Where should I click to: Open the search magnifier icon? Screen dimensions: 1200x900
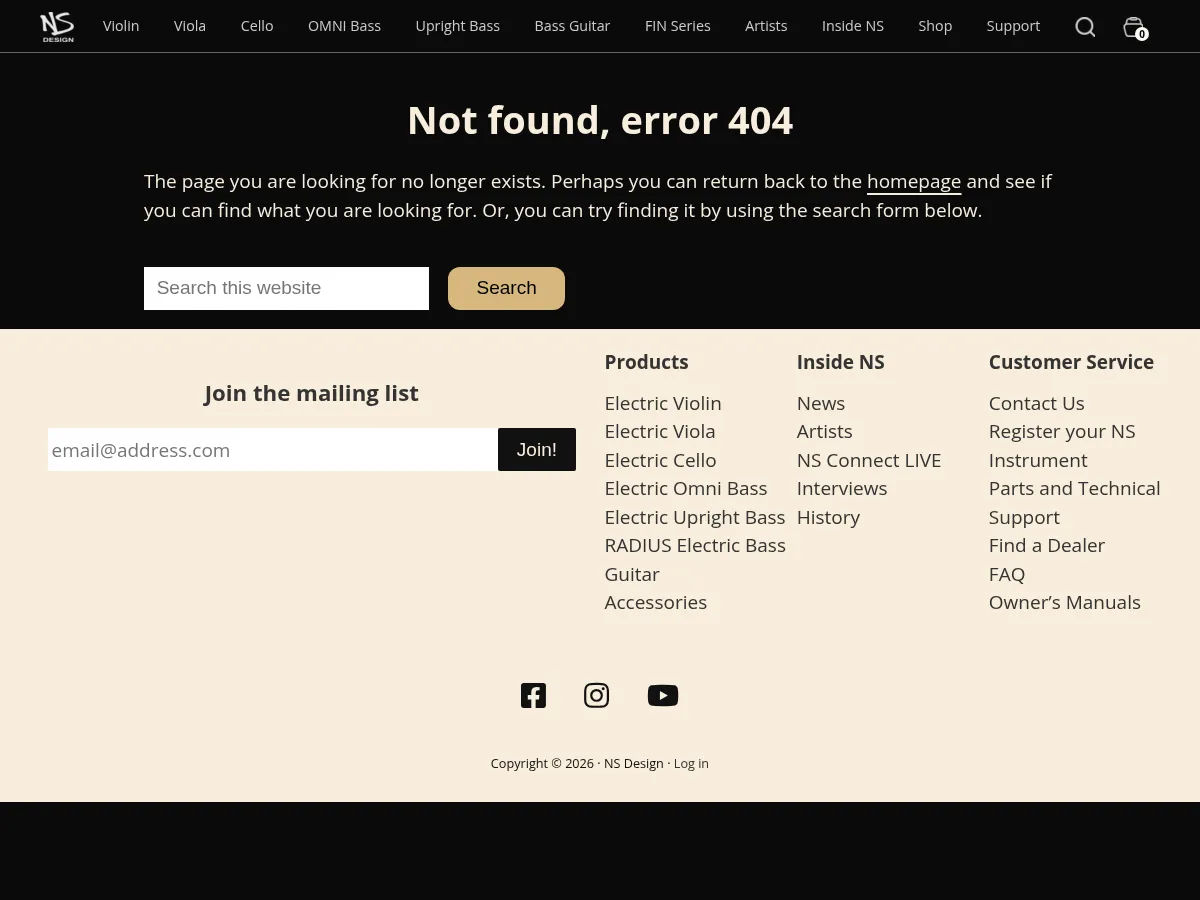1085,27
